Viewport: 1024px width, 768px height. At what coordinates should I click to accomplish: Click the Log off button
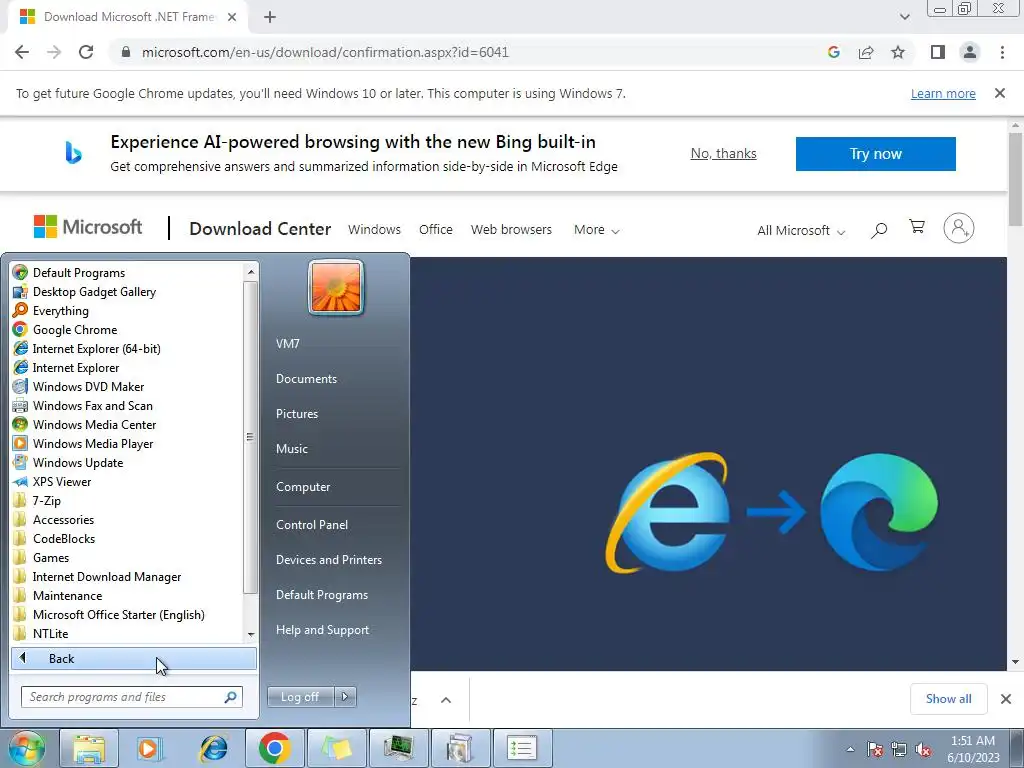[x=300, y=697]
